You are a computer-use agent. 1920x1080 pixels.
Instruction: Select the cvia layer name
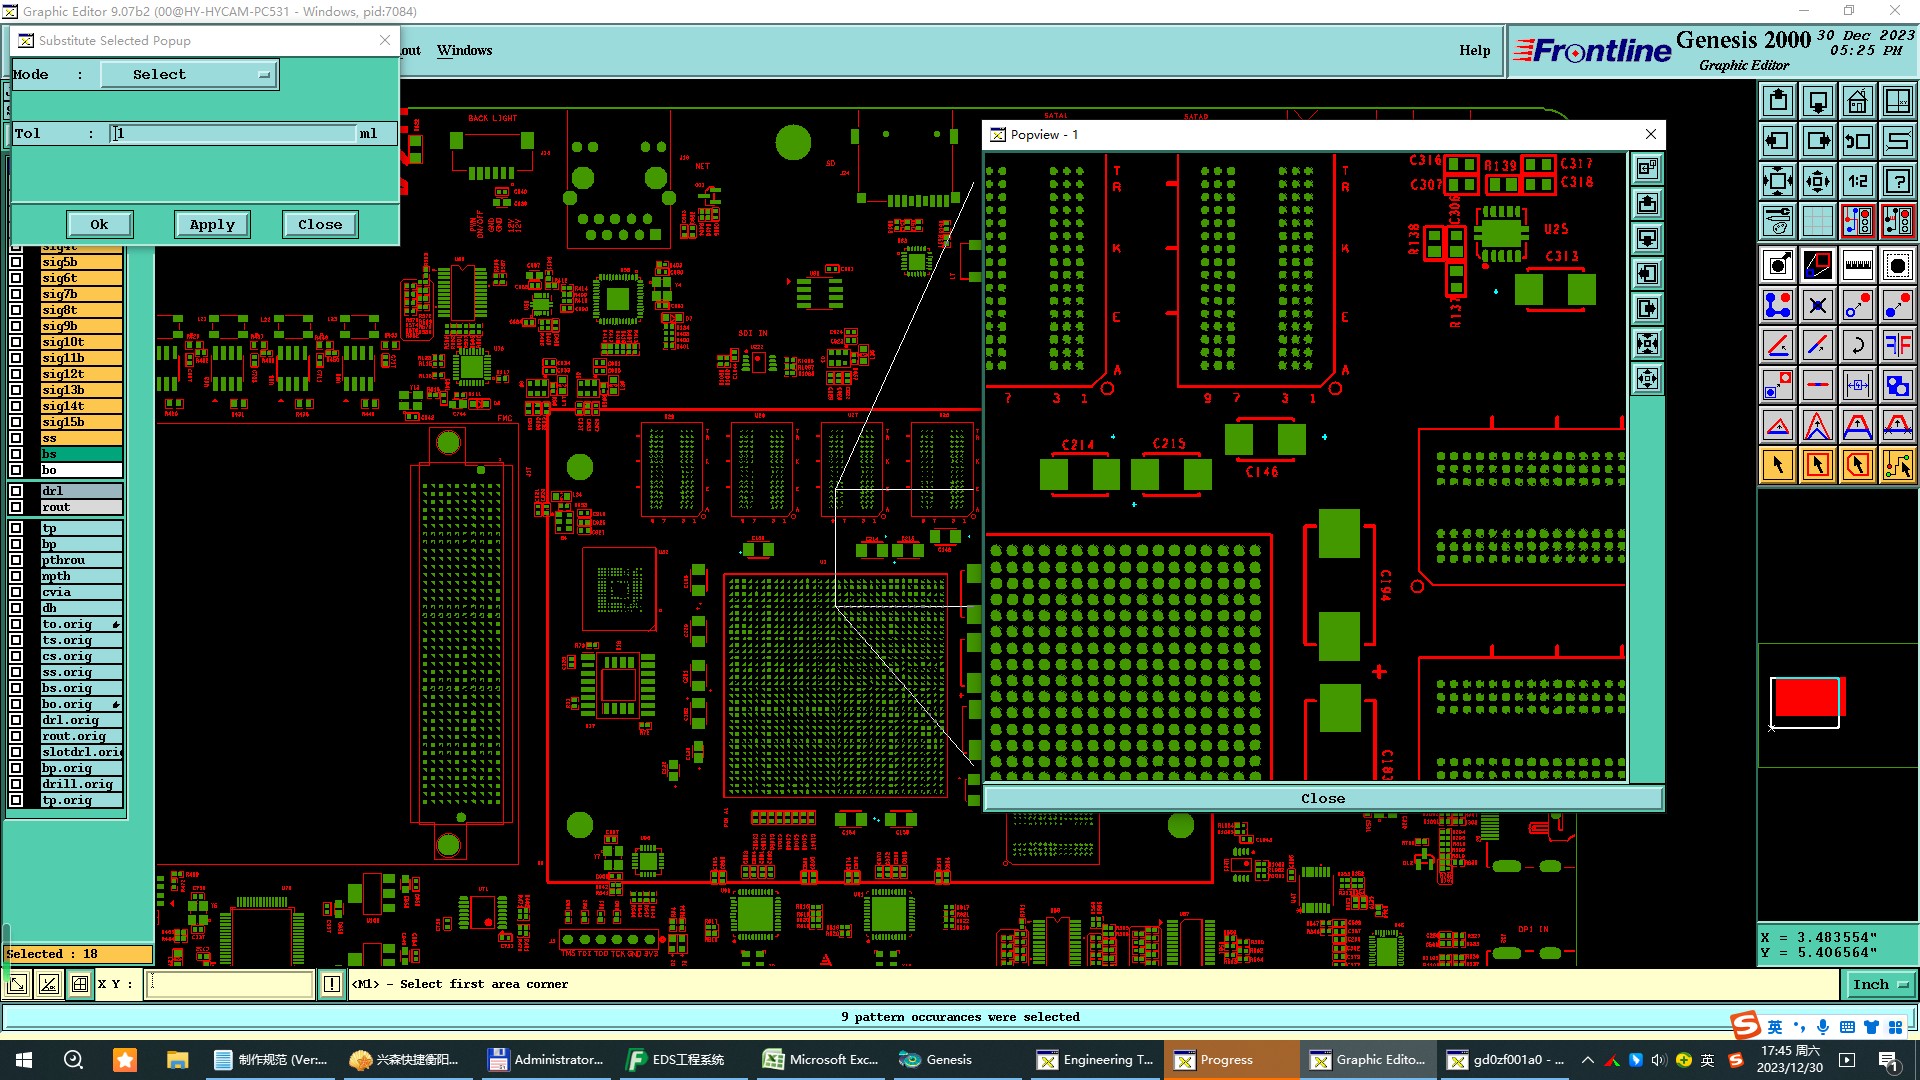pyautogui.click(x=81, y=592)
